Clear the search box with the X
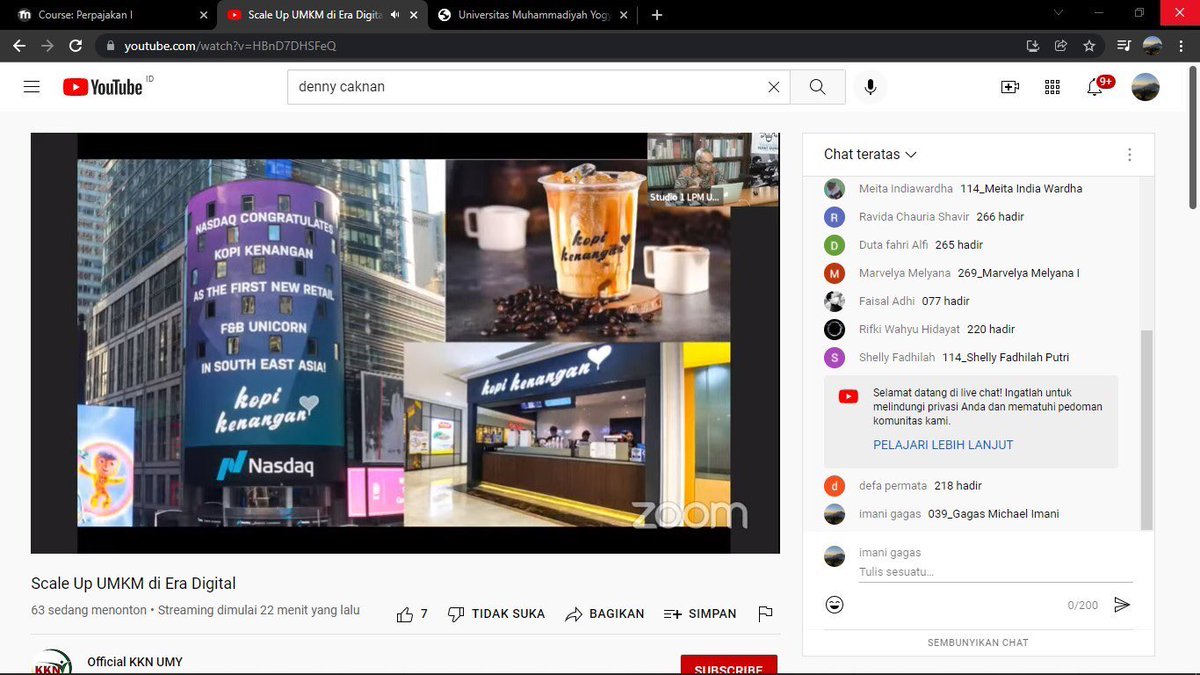Image resolution: width=1200 pixels, height=675 pixels. (x=773, y=87)
